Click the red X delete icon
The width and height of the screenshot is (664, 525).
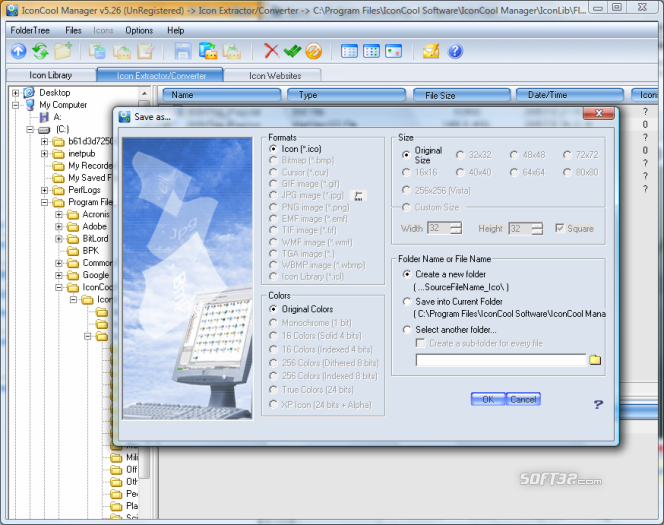(271, 51)
